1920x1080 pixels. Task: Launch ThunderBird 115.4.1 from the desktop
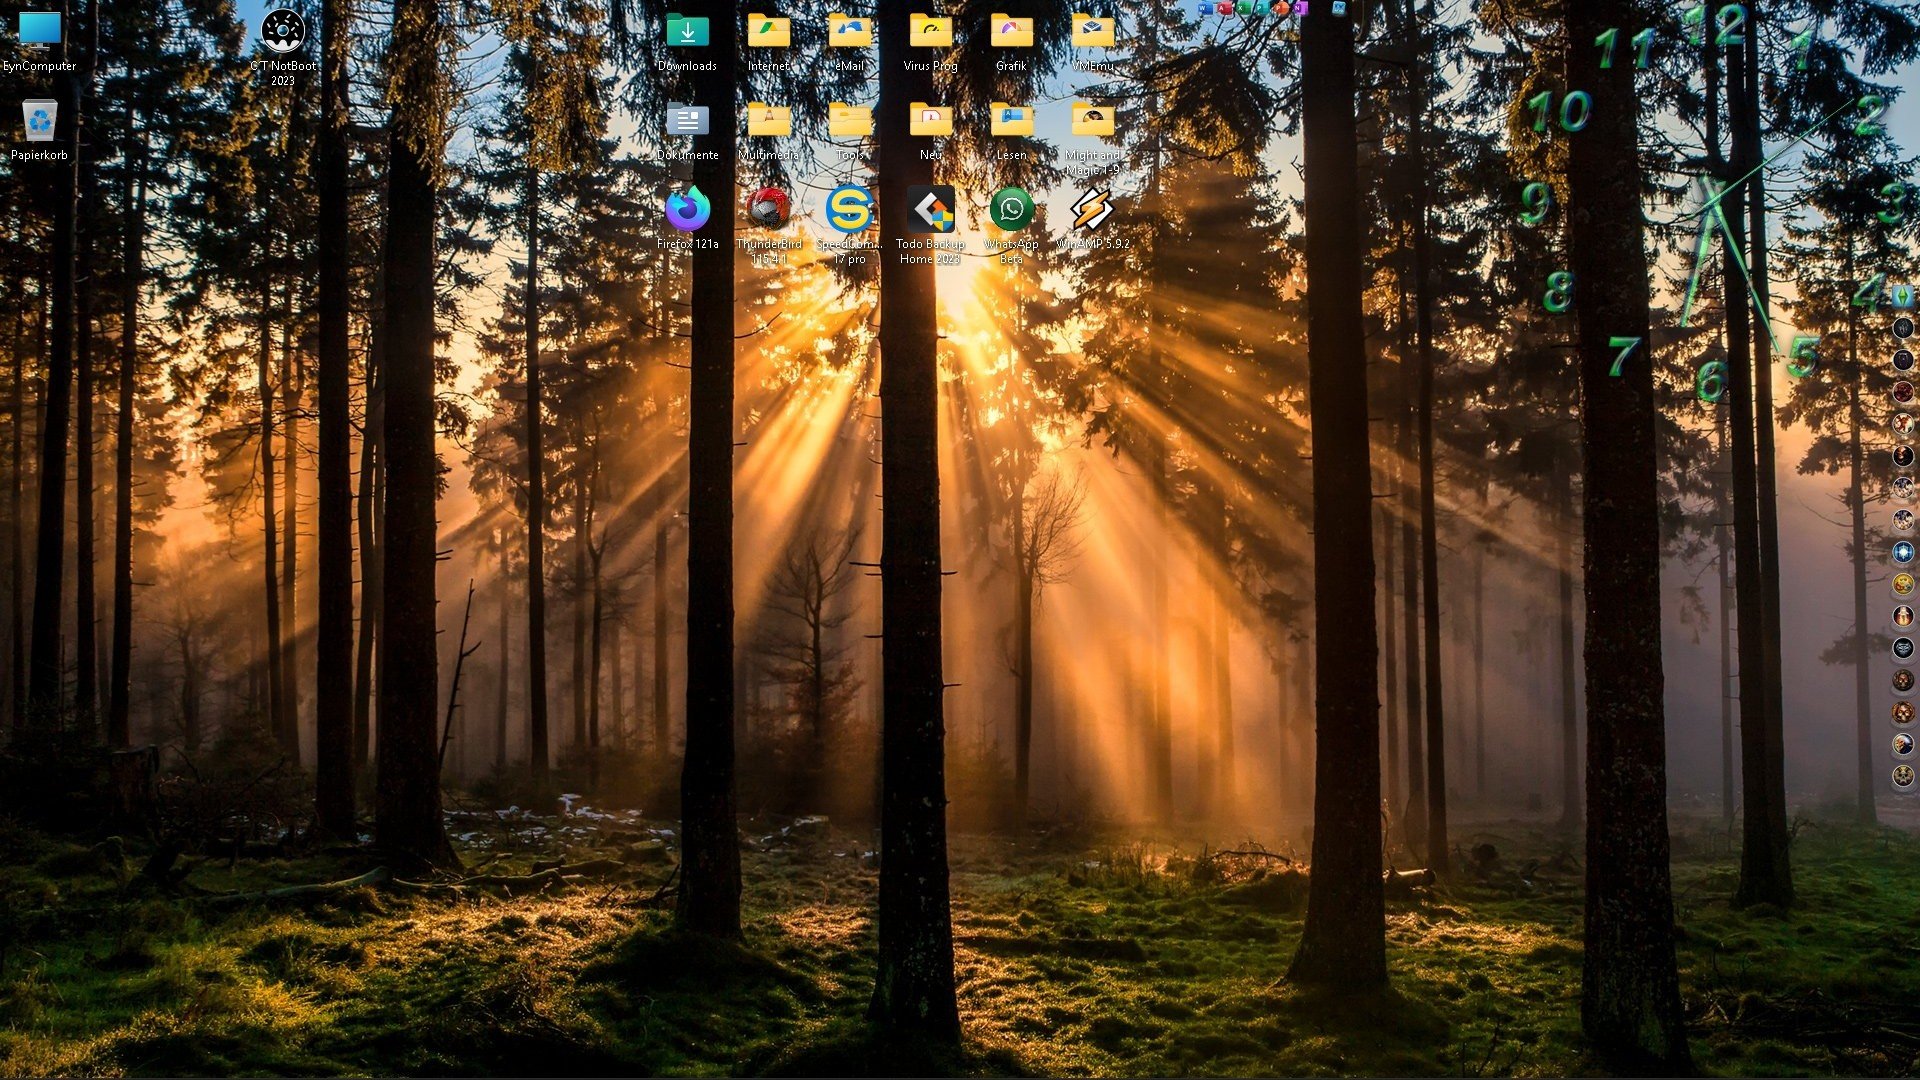pos(768,211)
